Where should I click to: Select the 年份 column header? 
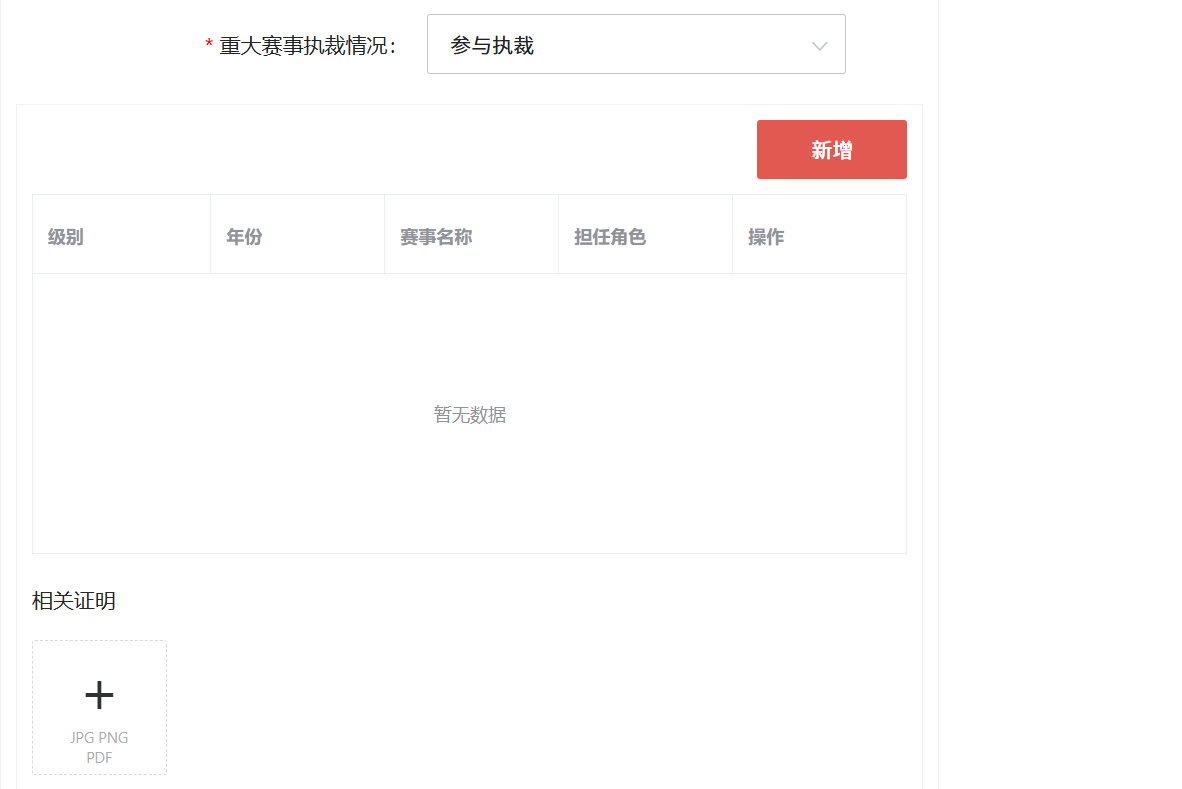pyautogui.click(x=244, y=237)
